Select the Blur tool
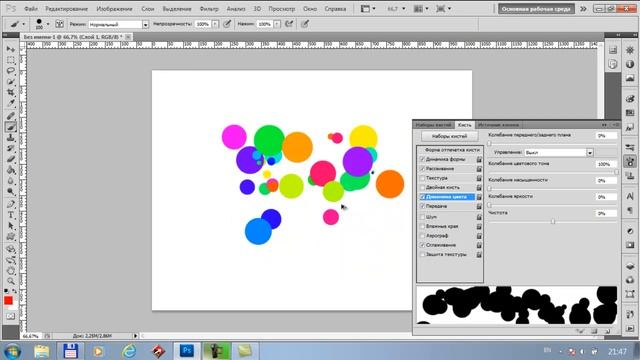 pyautogui.click(x=11, y=181)
